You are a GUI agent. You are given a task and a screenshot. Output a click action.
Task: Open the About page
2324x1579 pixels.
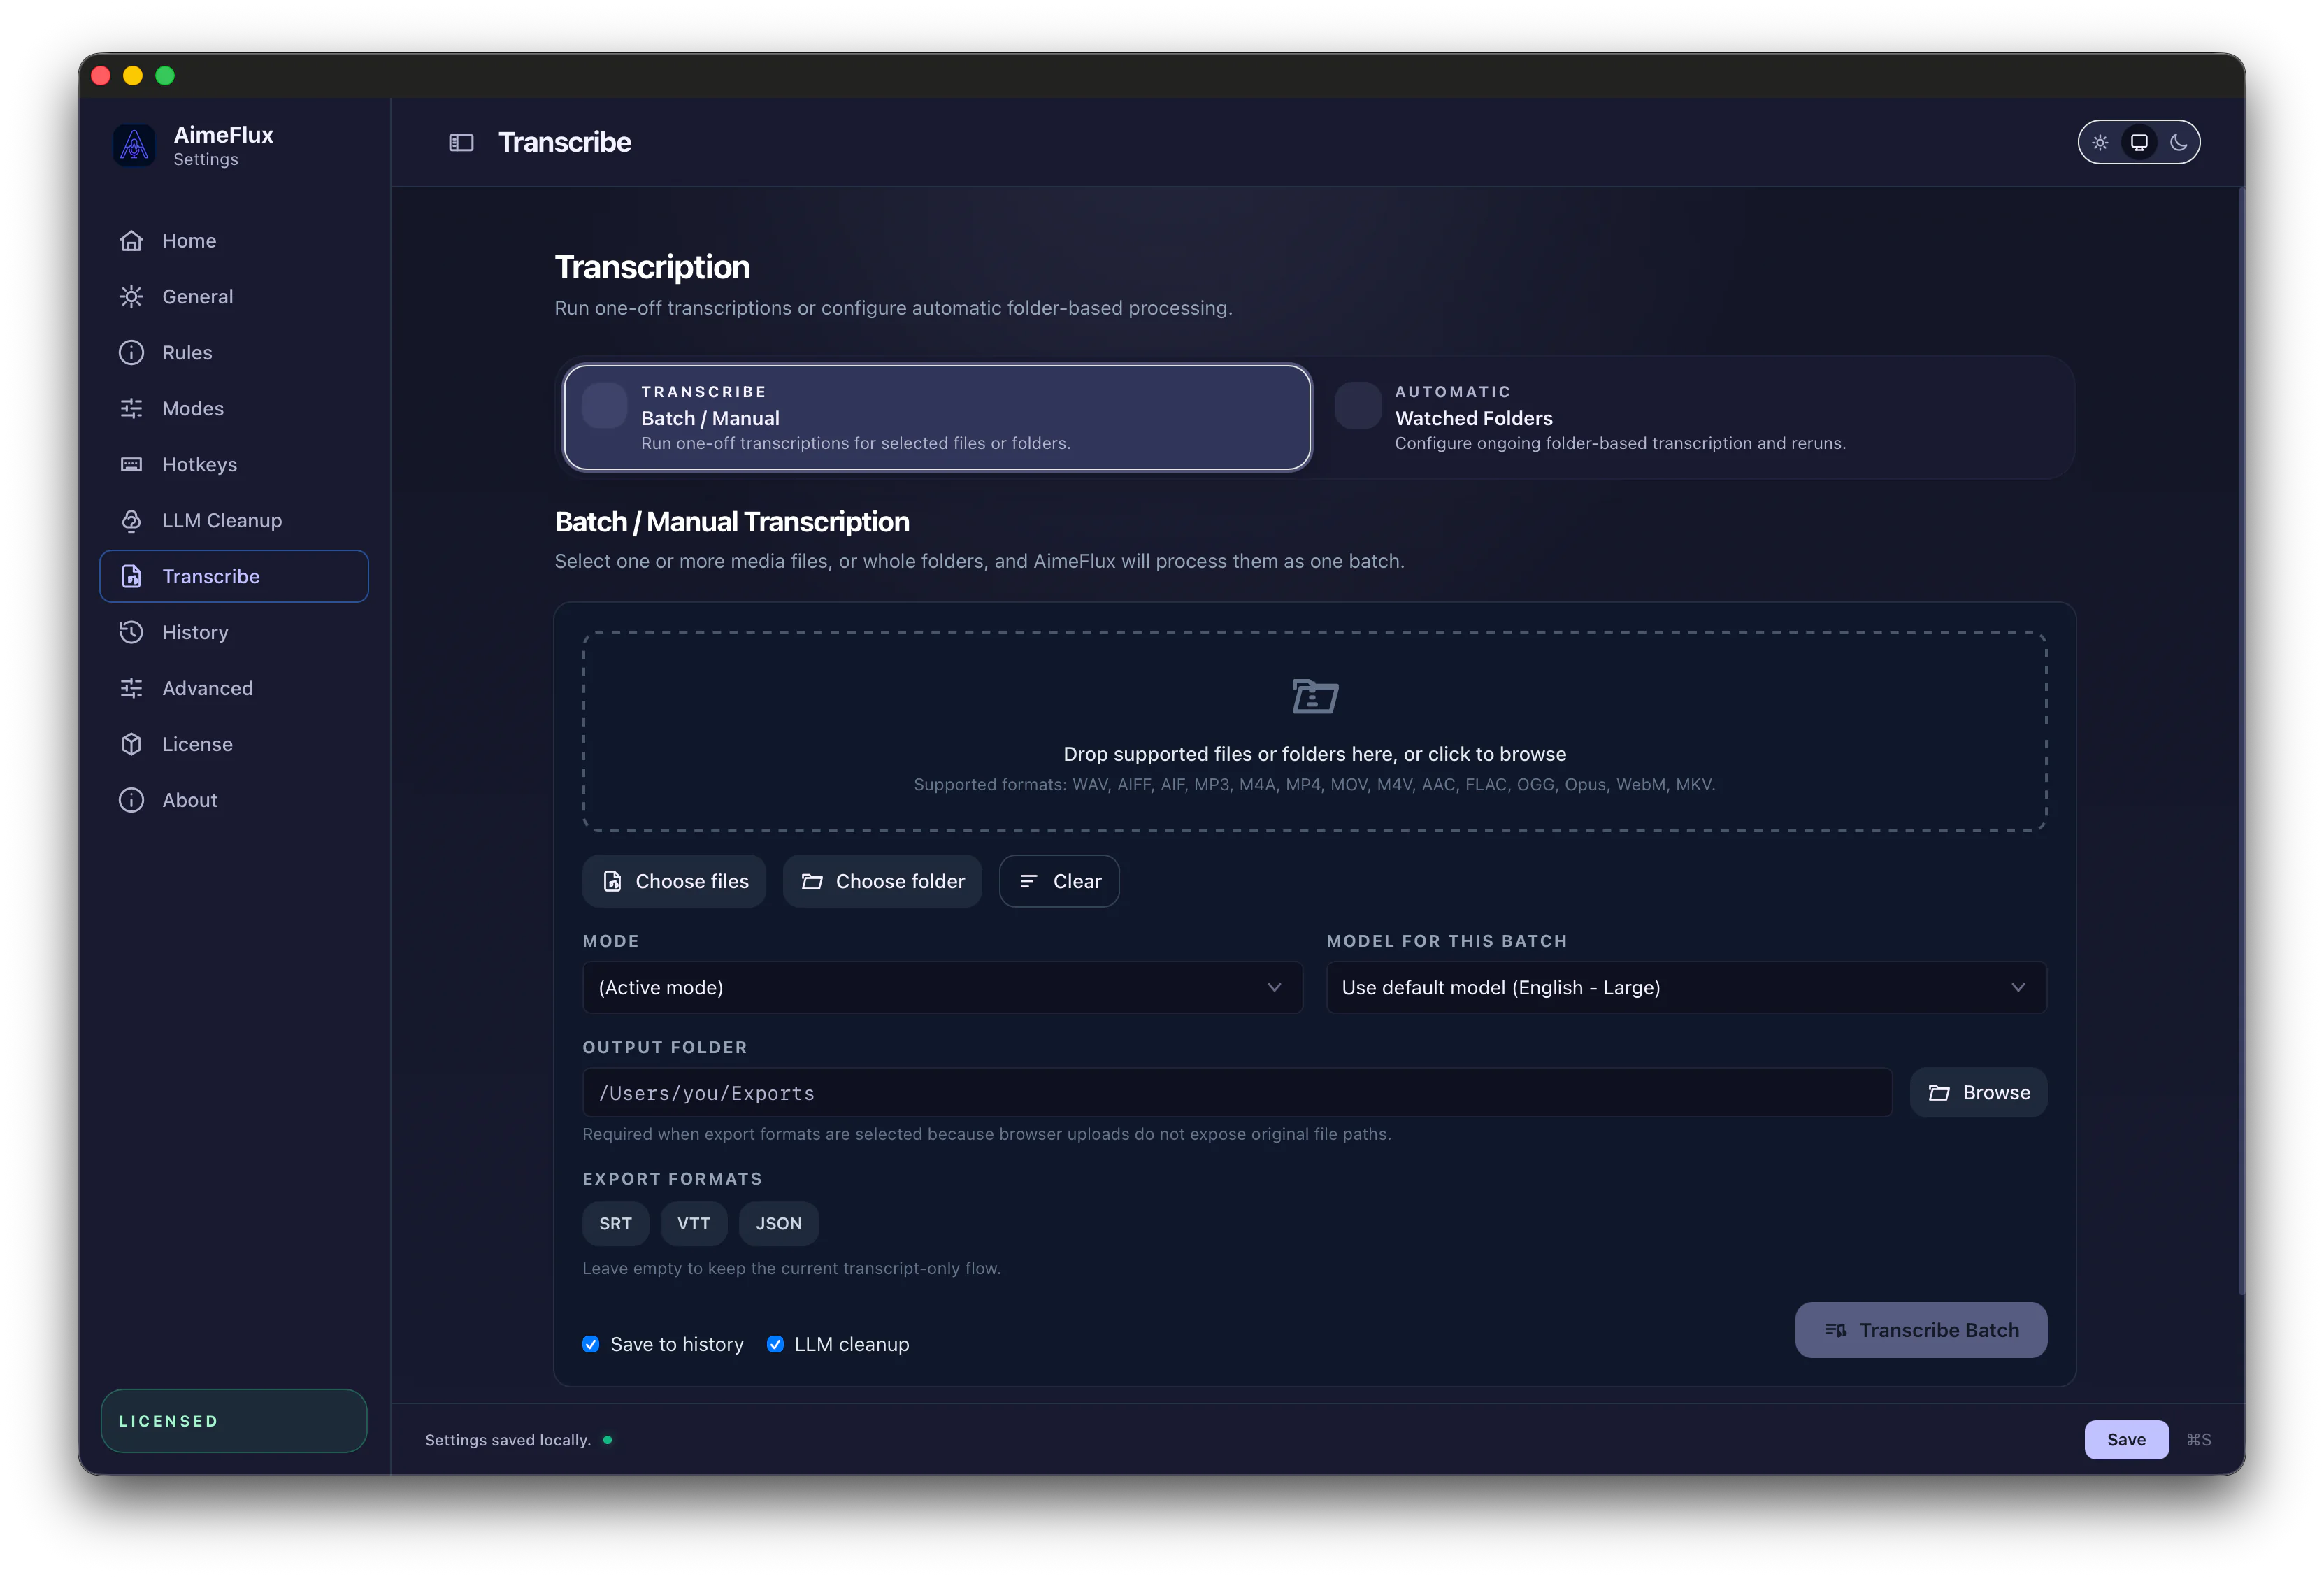[234, 801]
